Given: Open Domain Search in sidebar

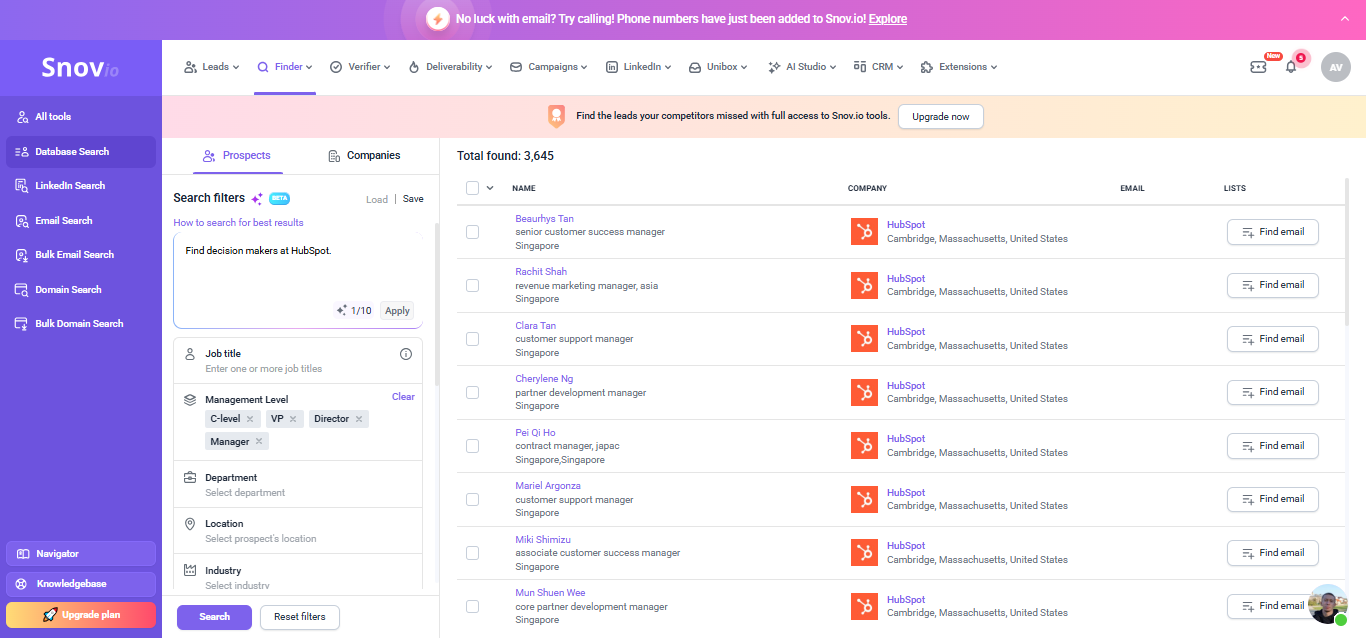Looking at the screenshot, I should click(81, 290).
